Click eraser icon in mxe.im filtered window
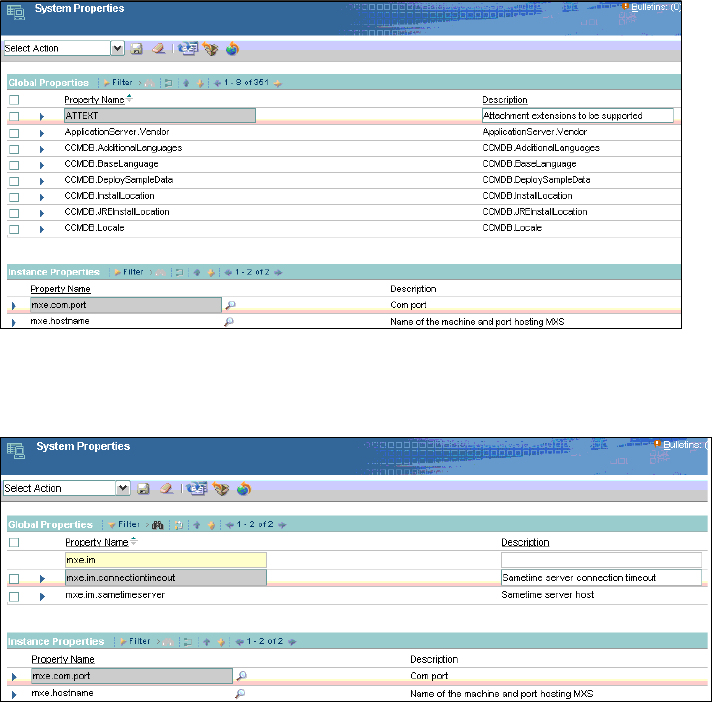Screen dimensions: 712x702 167,489
